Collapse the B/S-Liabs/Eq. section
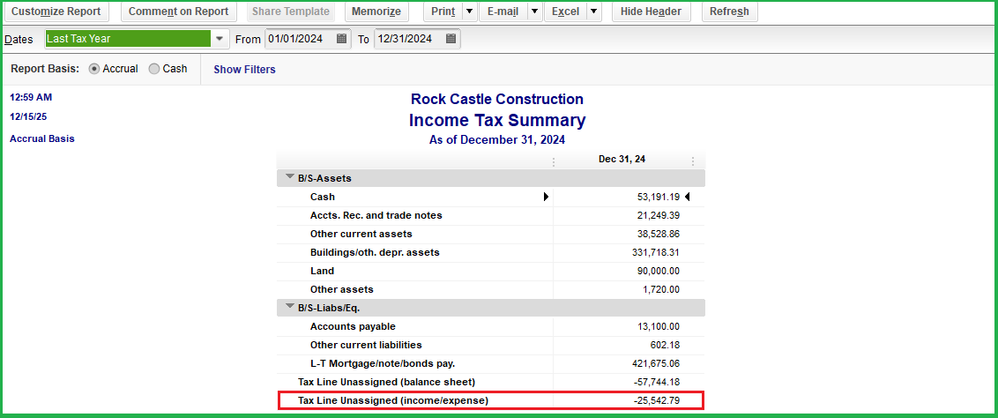The height and width of the screenshot is (418, 998). click(x=290, y=307)
